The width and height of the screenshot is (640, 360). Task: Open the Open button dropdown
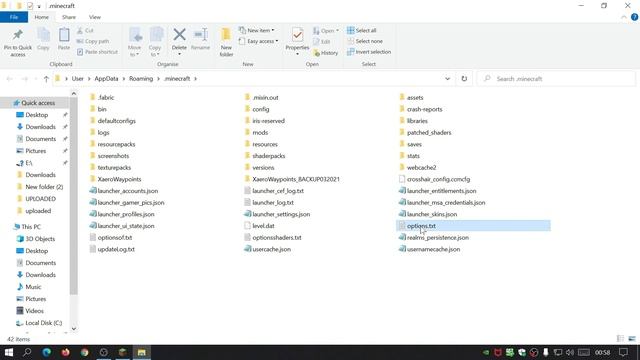pyautogui.click(x=326, y=31)
